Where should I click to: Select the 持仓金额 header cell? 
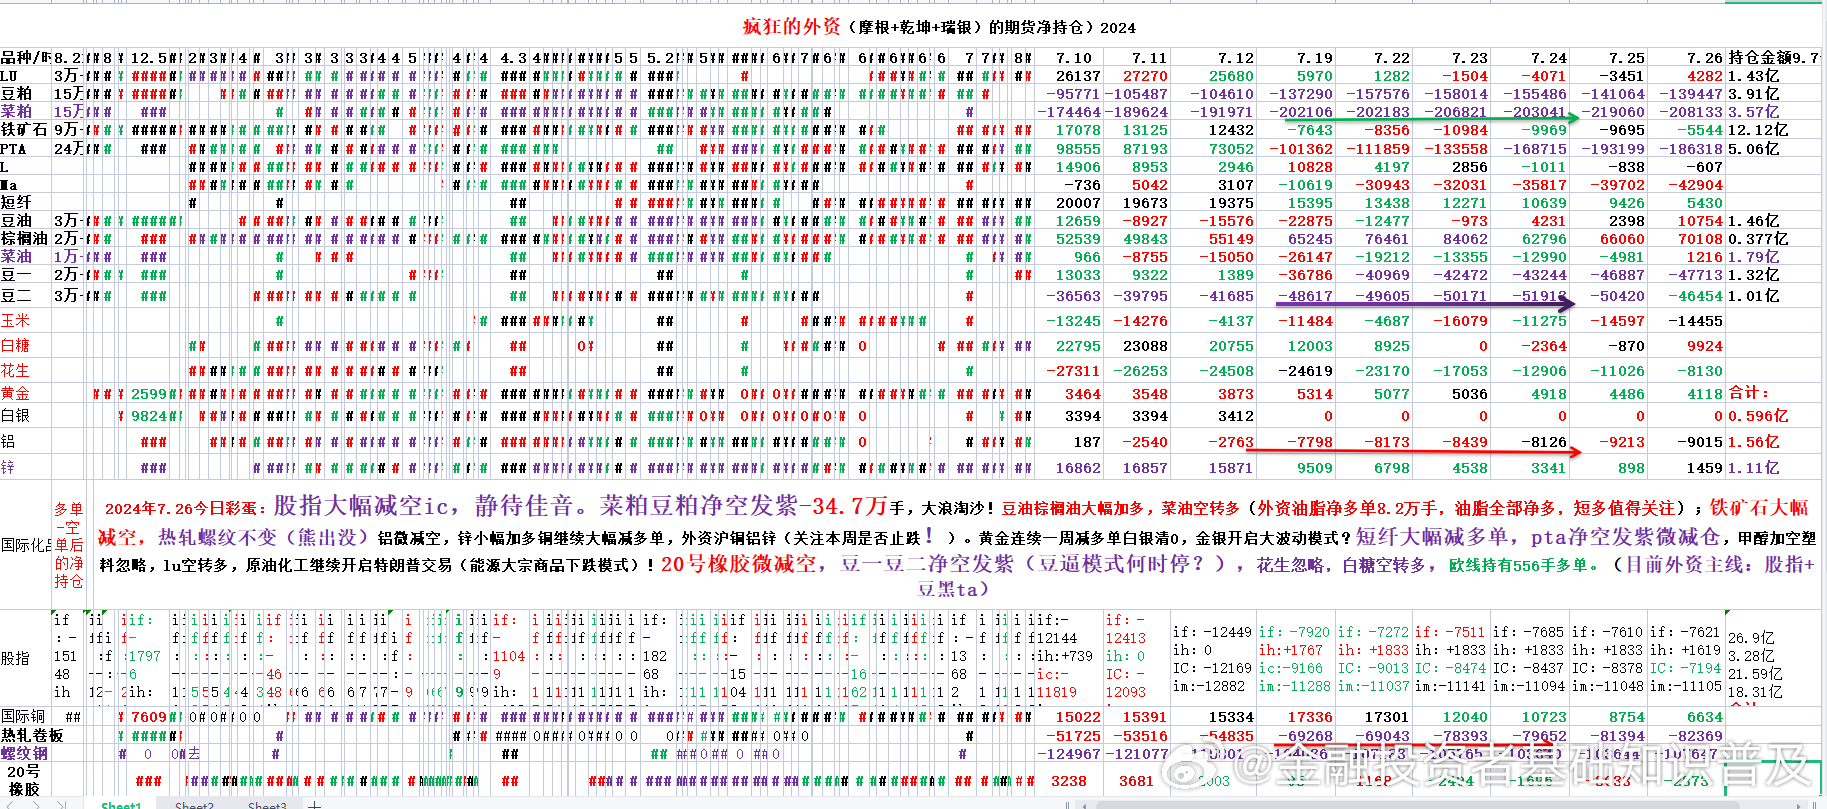click(1773, 58)
